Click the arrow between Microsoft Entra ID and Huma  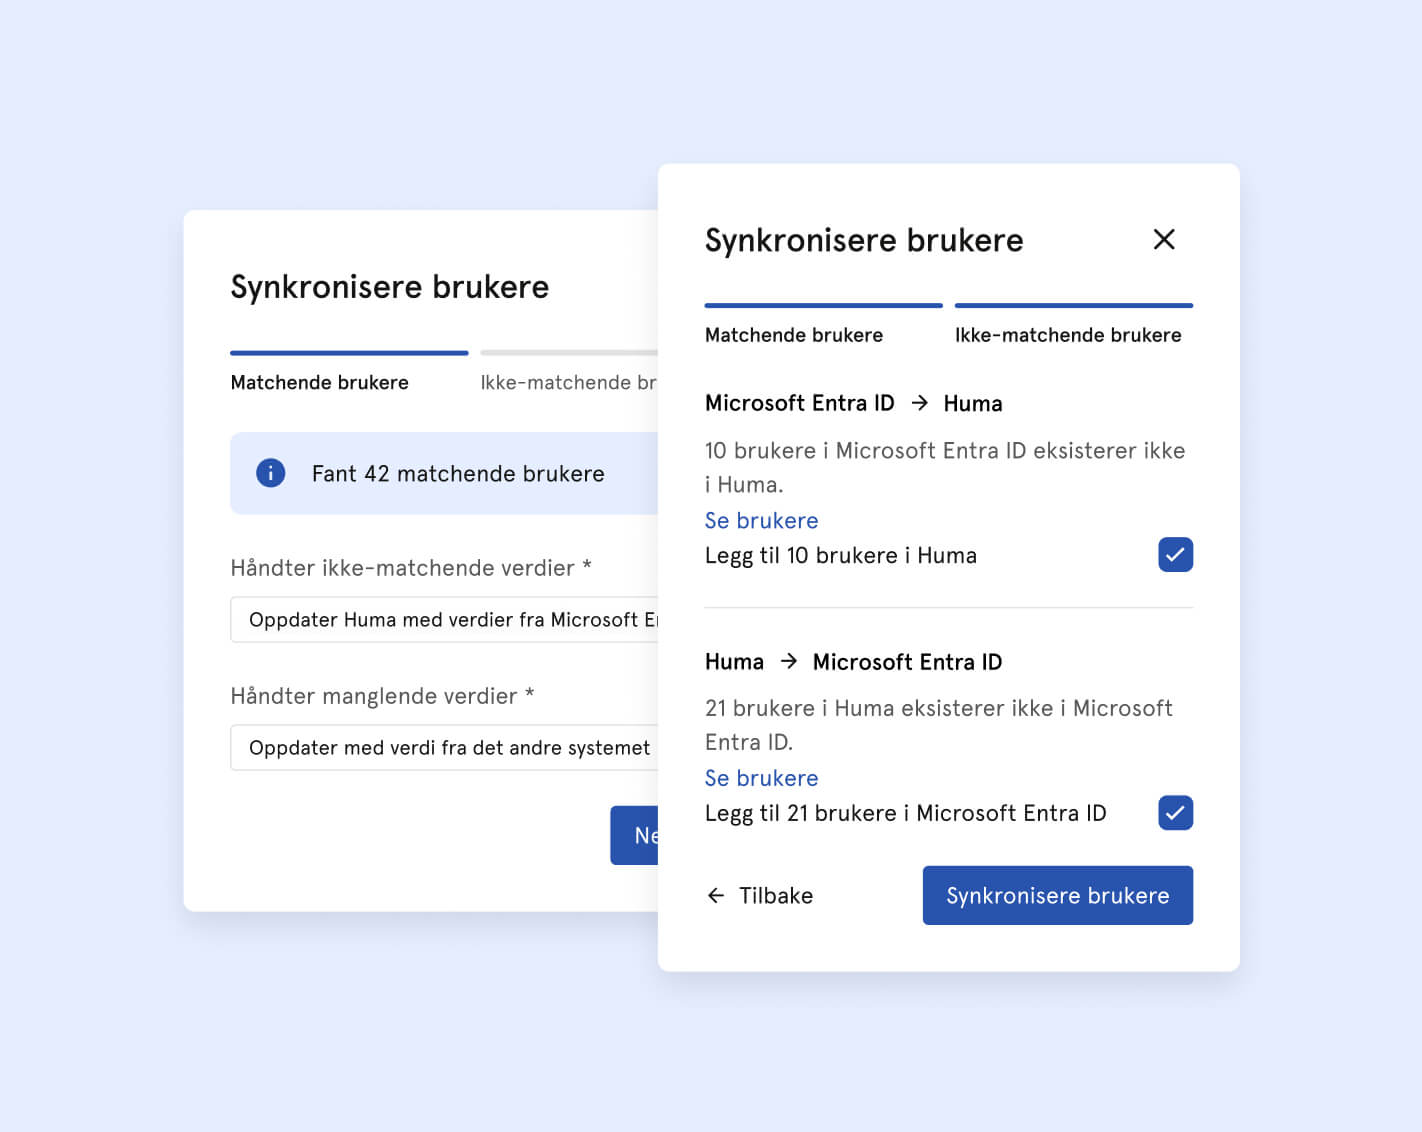919,403
